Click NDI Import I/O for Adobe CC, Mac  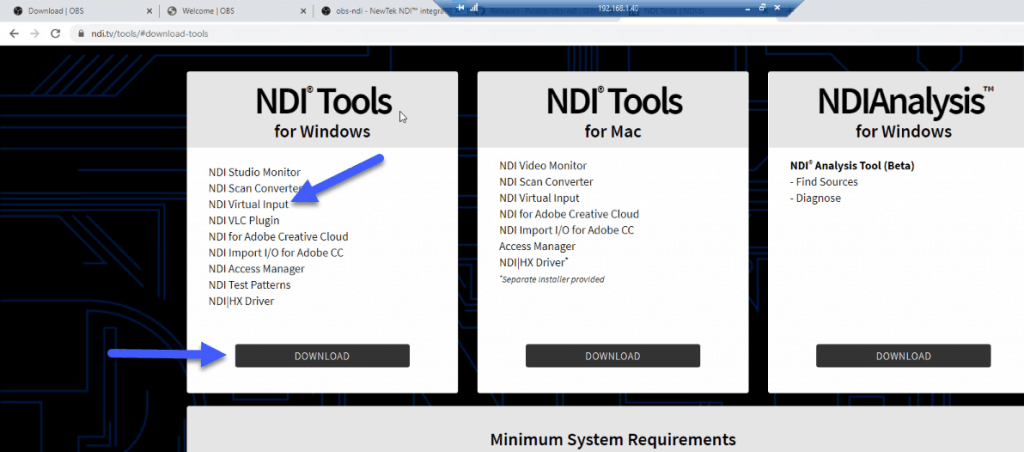tap(566, 231)
